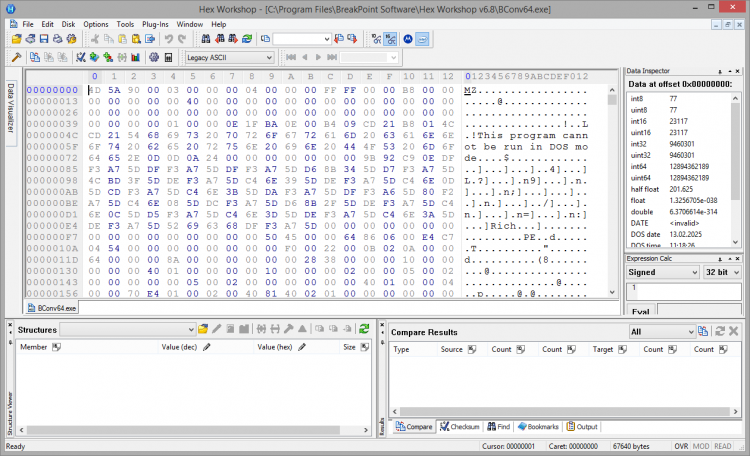This screenshot has width=750, height=456.
Task: Click the Replace green arrows icon
Action: click(x=247, y=39)
